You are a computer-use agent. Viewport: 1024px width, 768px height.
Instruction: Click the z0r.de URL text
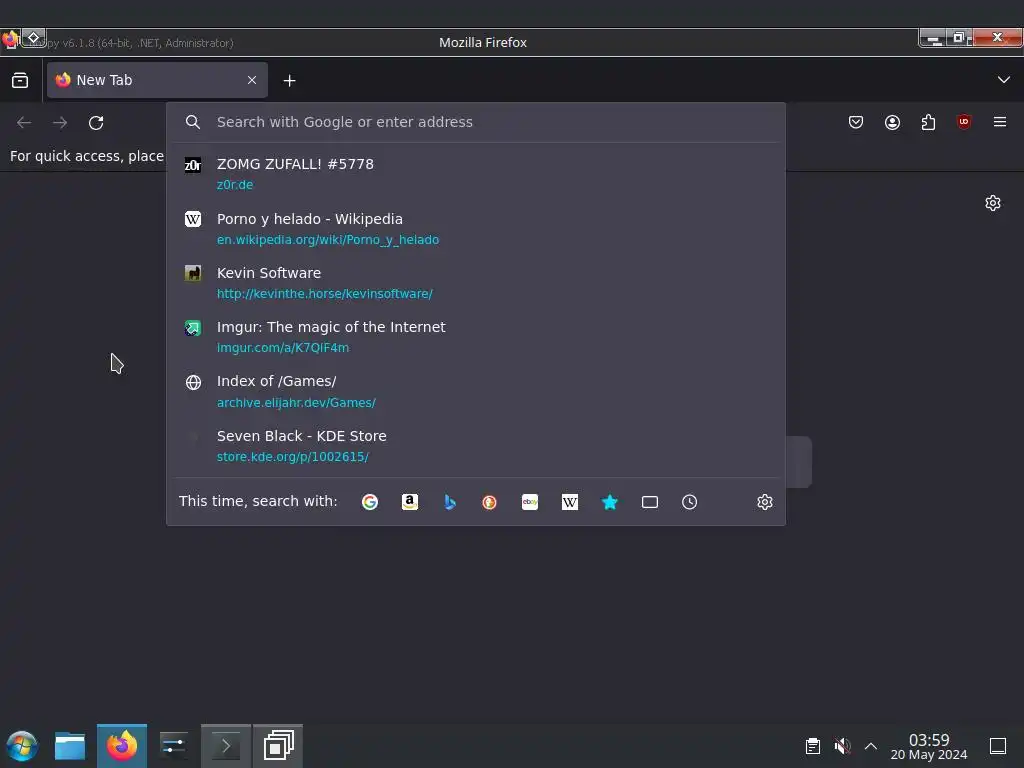tap(234, 185)
